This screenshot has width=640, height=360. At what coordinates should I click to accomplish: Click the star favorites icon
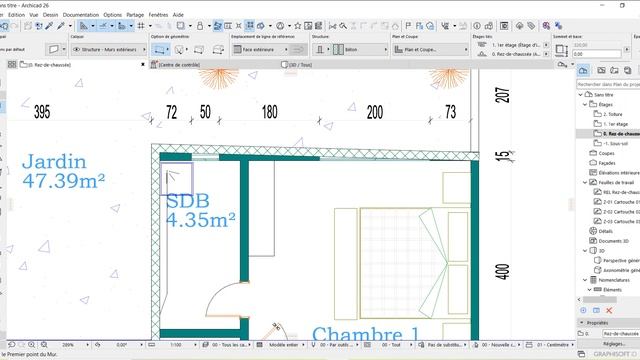298,26
